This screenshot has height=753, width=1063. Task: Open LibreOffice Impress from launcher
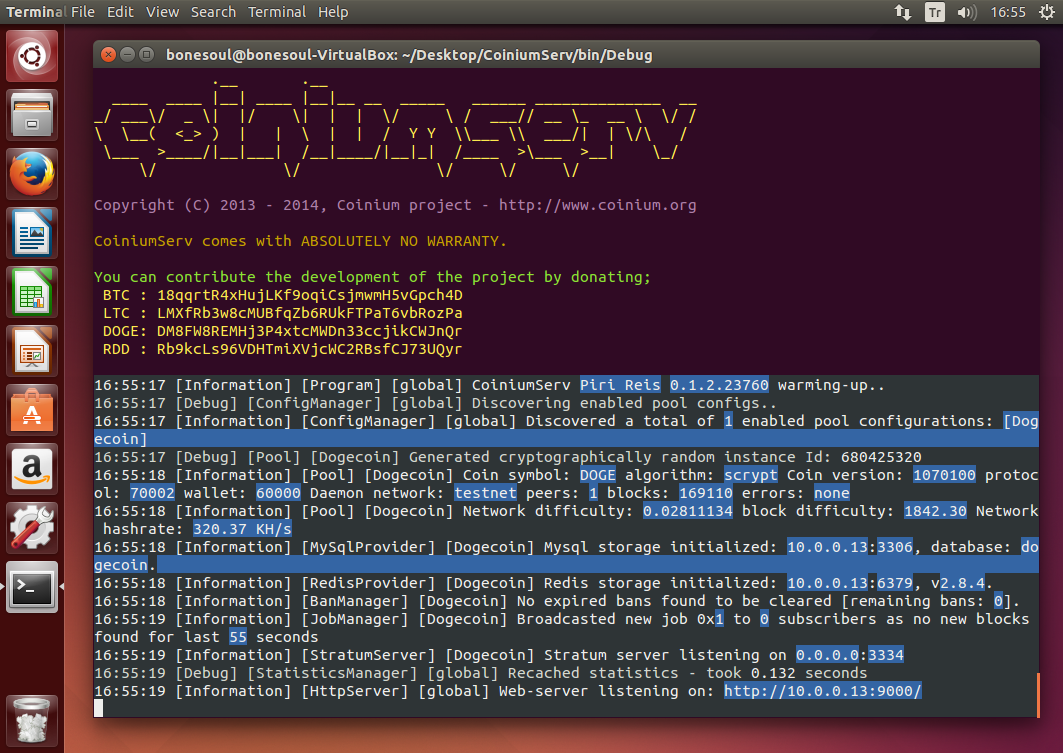(x=32, y=351)
